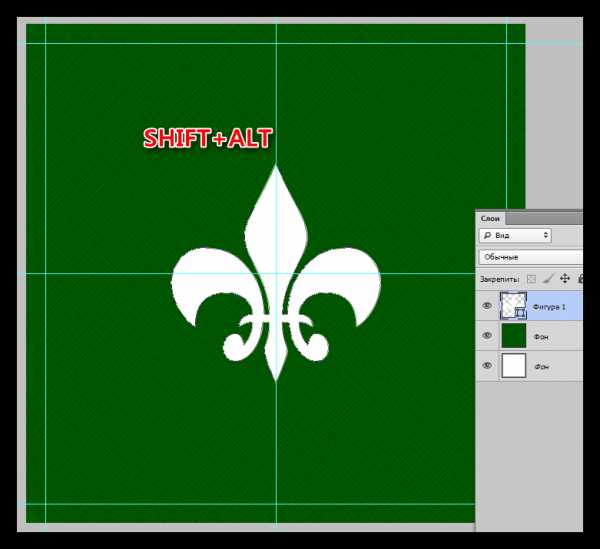Image resolution: width=600 pixels, height=549 pixels.
Task: Toggle visibility of the green Фон layer
Action: [487, 336]
